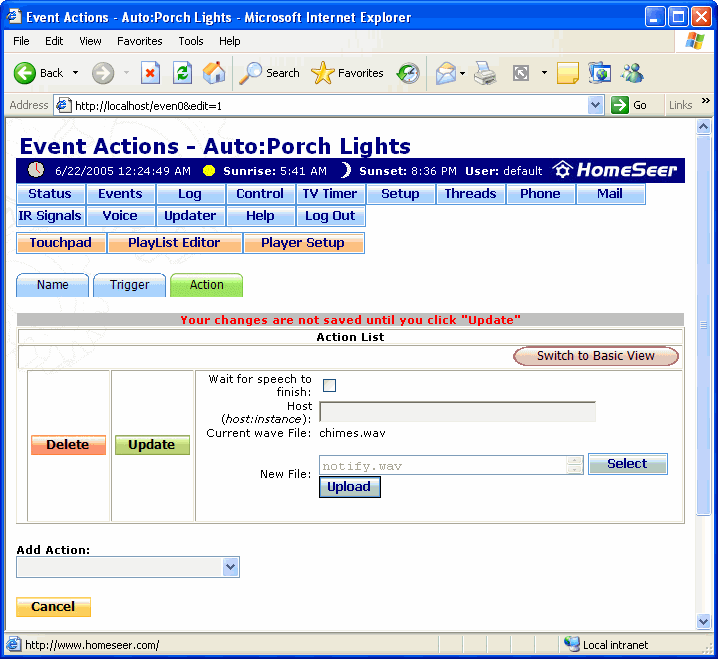Click the scrollbar up arrow

point(703,126)
